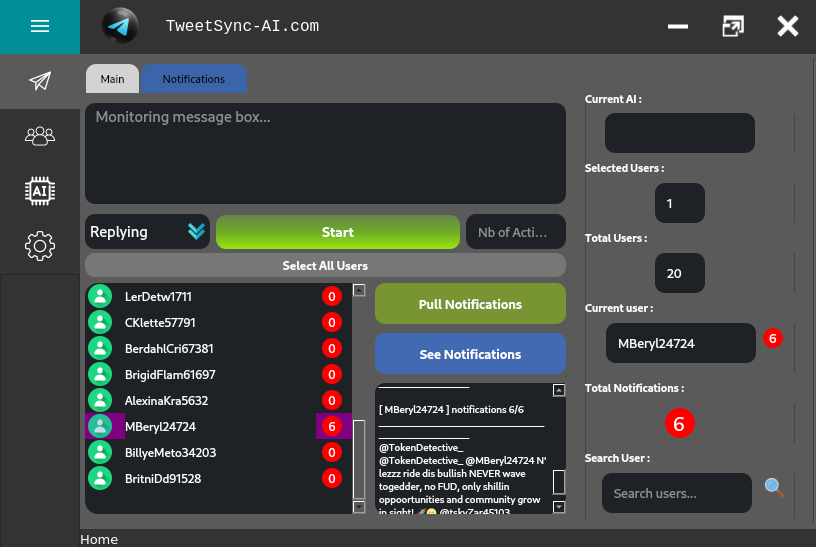Select user BillyeMeto34203
816x547 pixels.
click(x=219, y=452)
